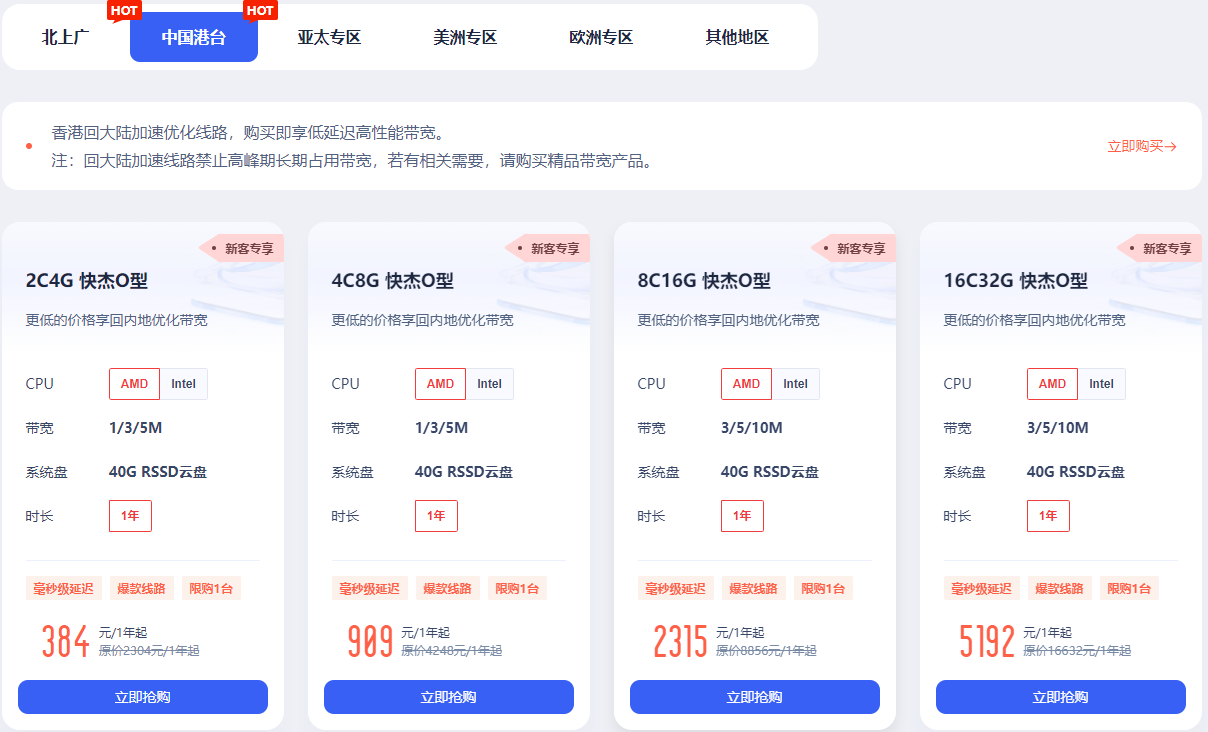
Task: Click the 4C8G 快杰O型 title
Action: tap(393, 281)
